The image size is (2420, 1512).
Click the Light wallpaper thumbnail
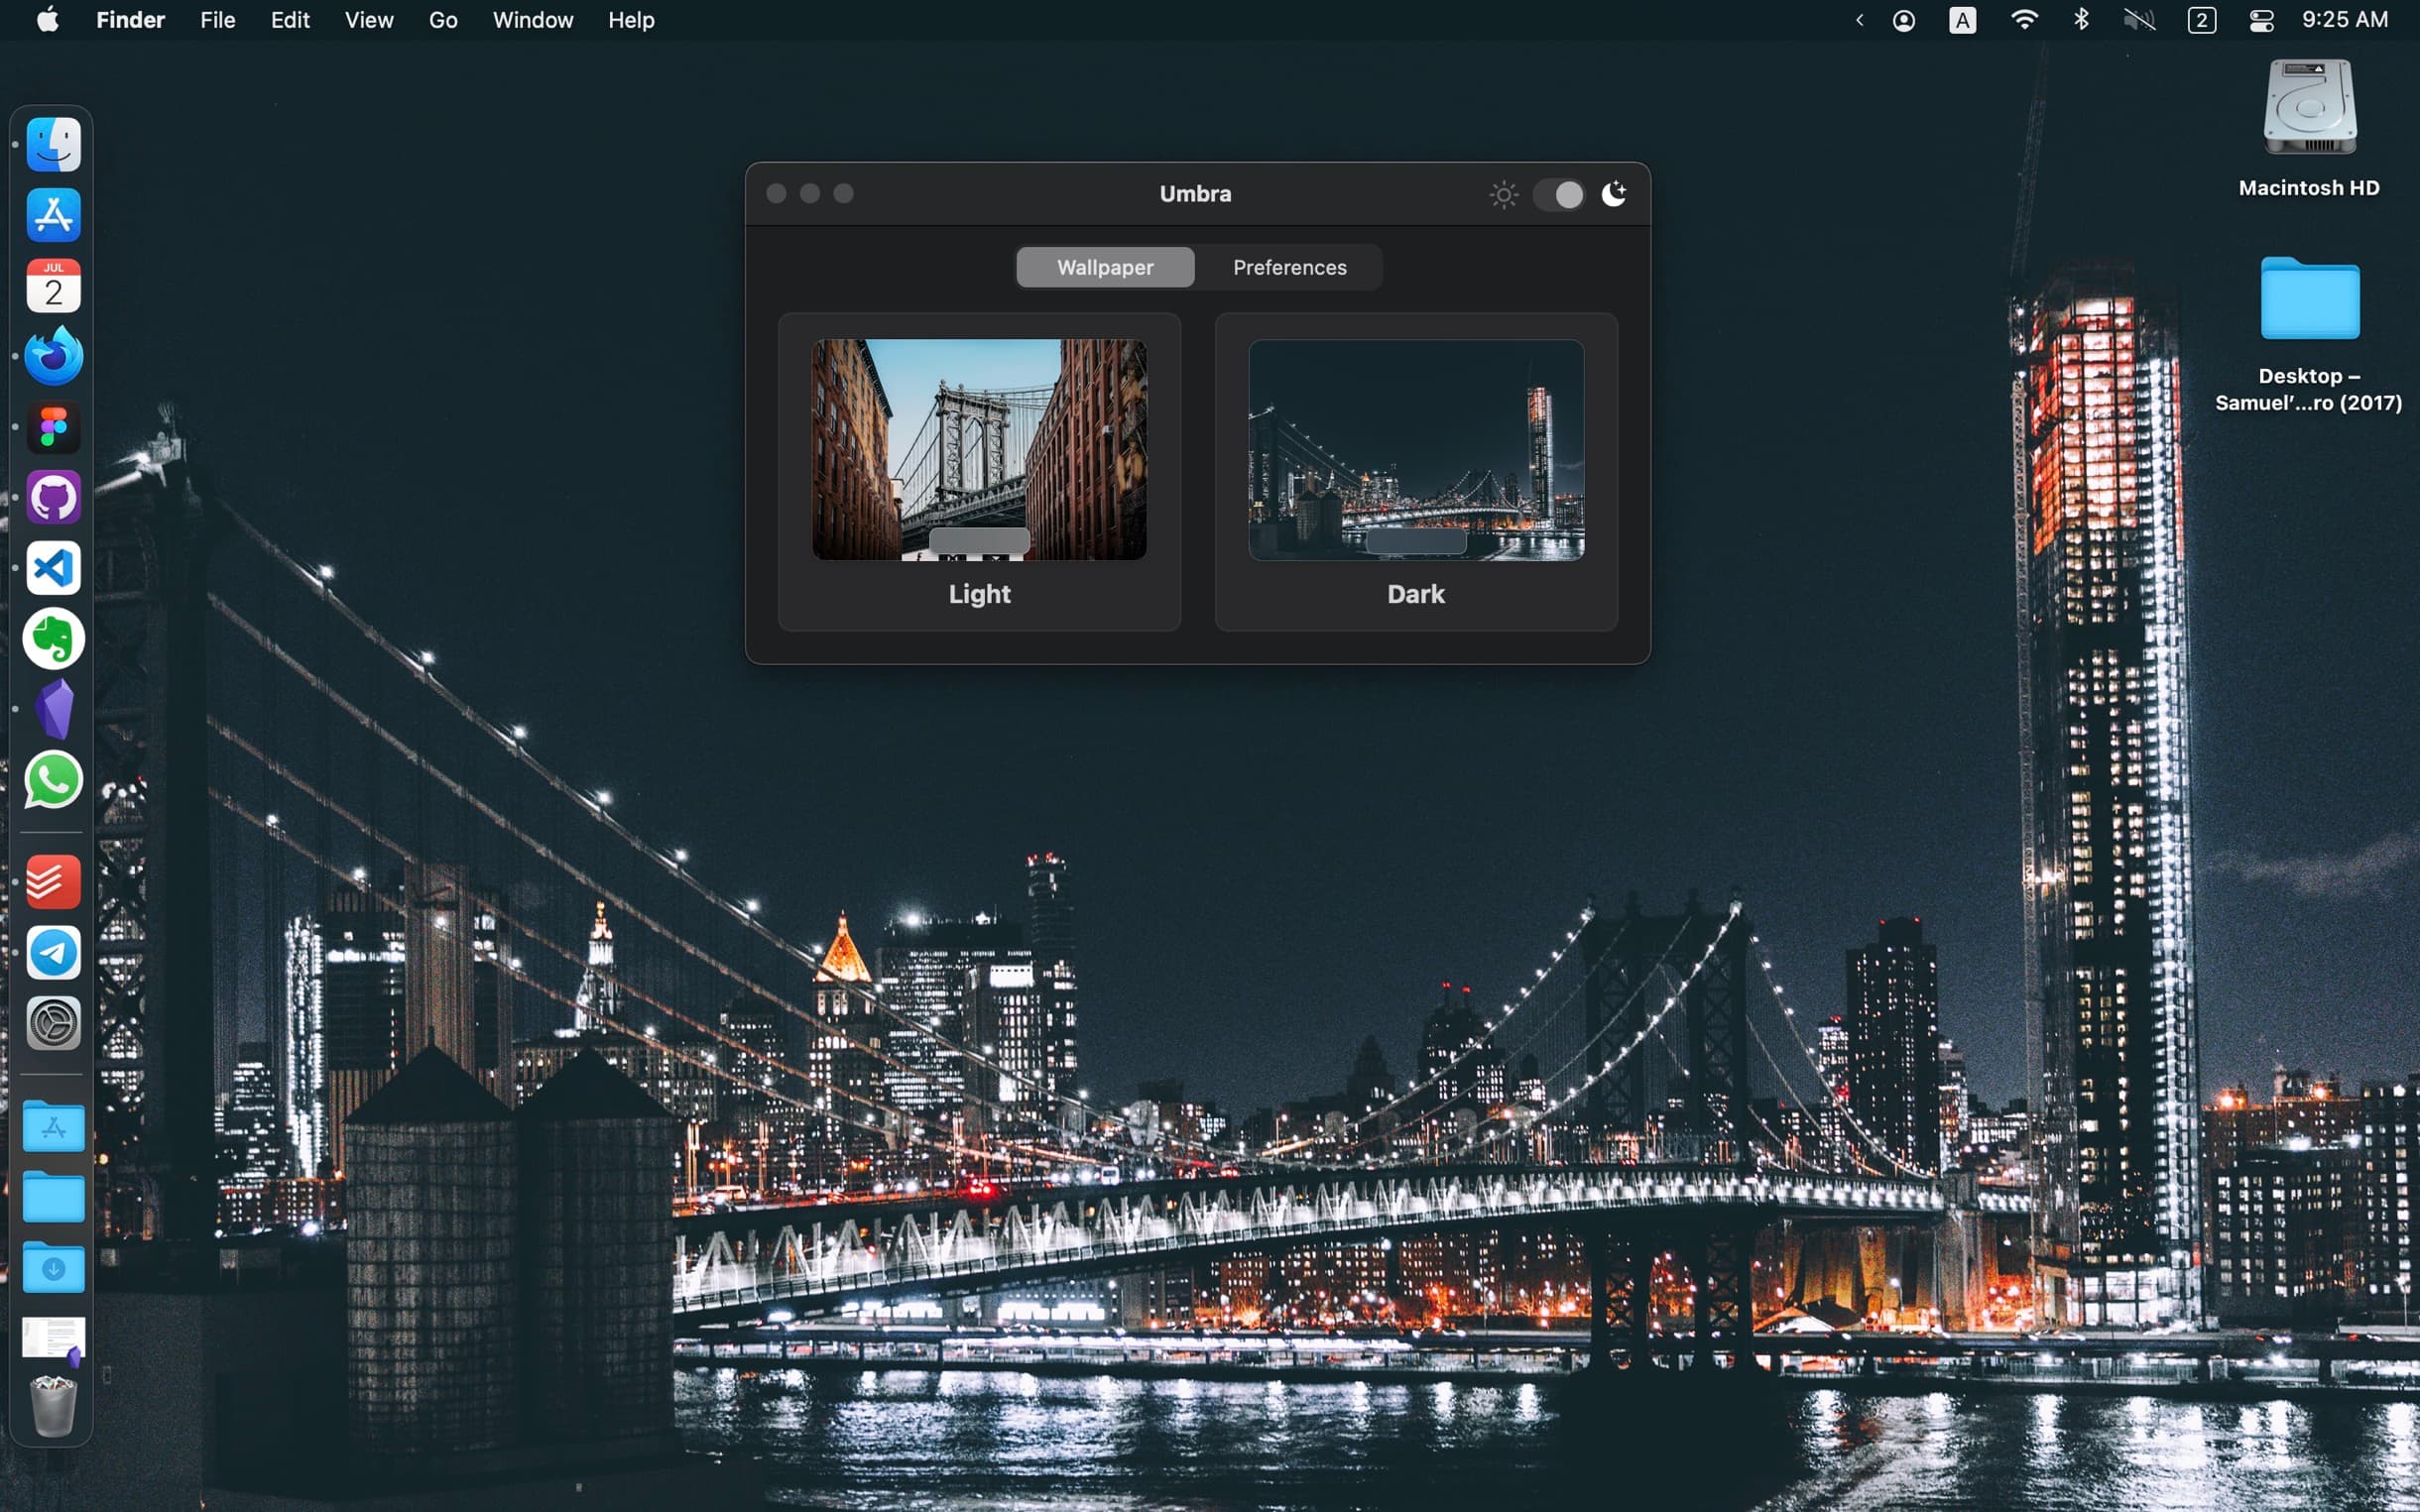pos(979,449)
